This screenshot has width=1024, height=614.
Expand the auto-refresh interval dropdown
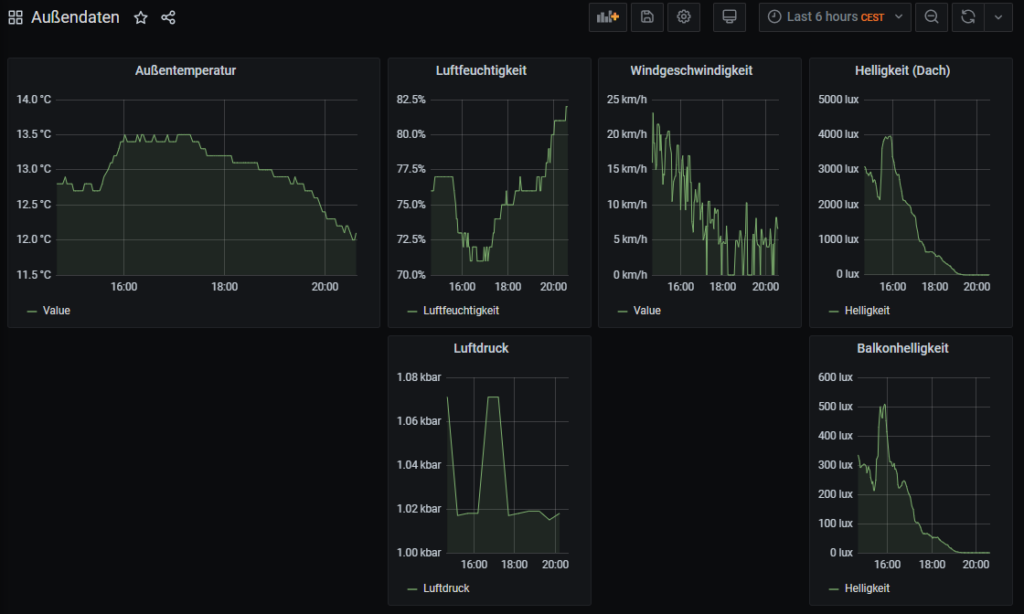pos(998,17)
